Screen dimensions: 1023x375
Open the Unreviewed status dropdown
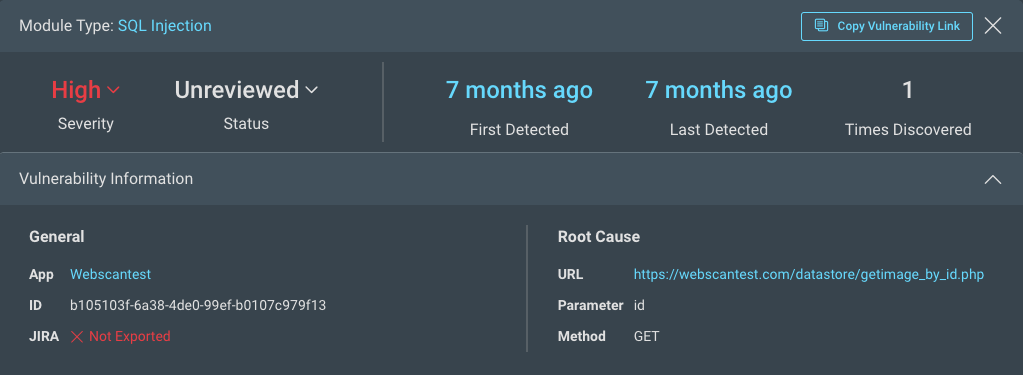click(245, 90)
